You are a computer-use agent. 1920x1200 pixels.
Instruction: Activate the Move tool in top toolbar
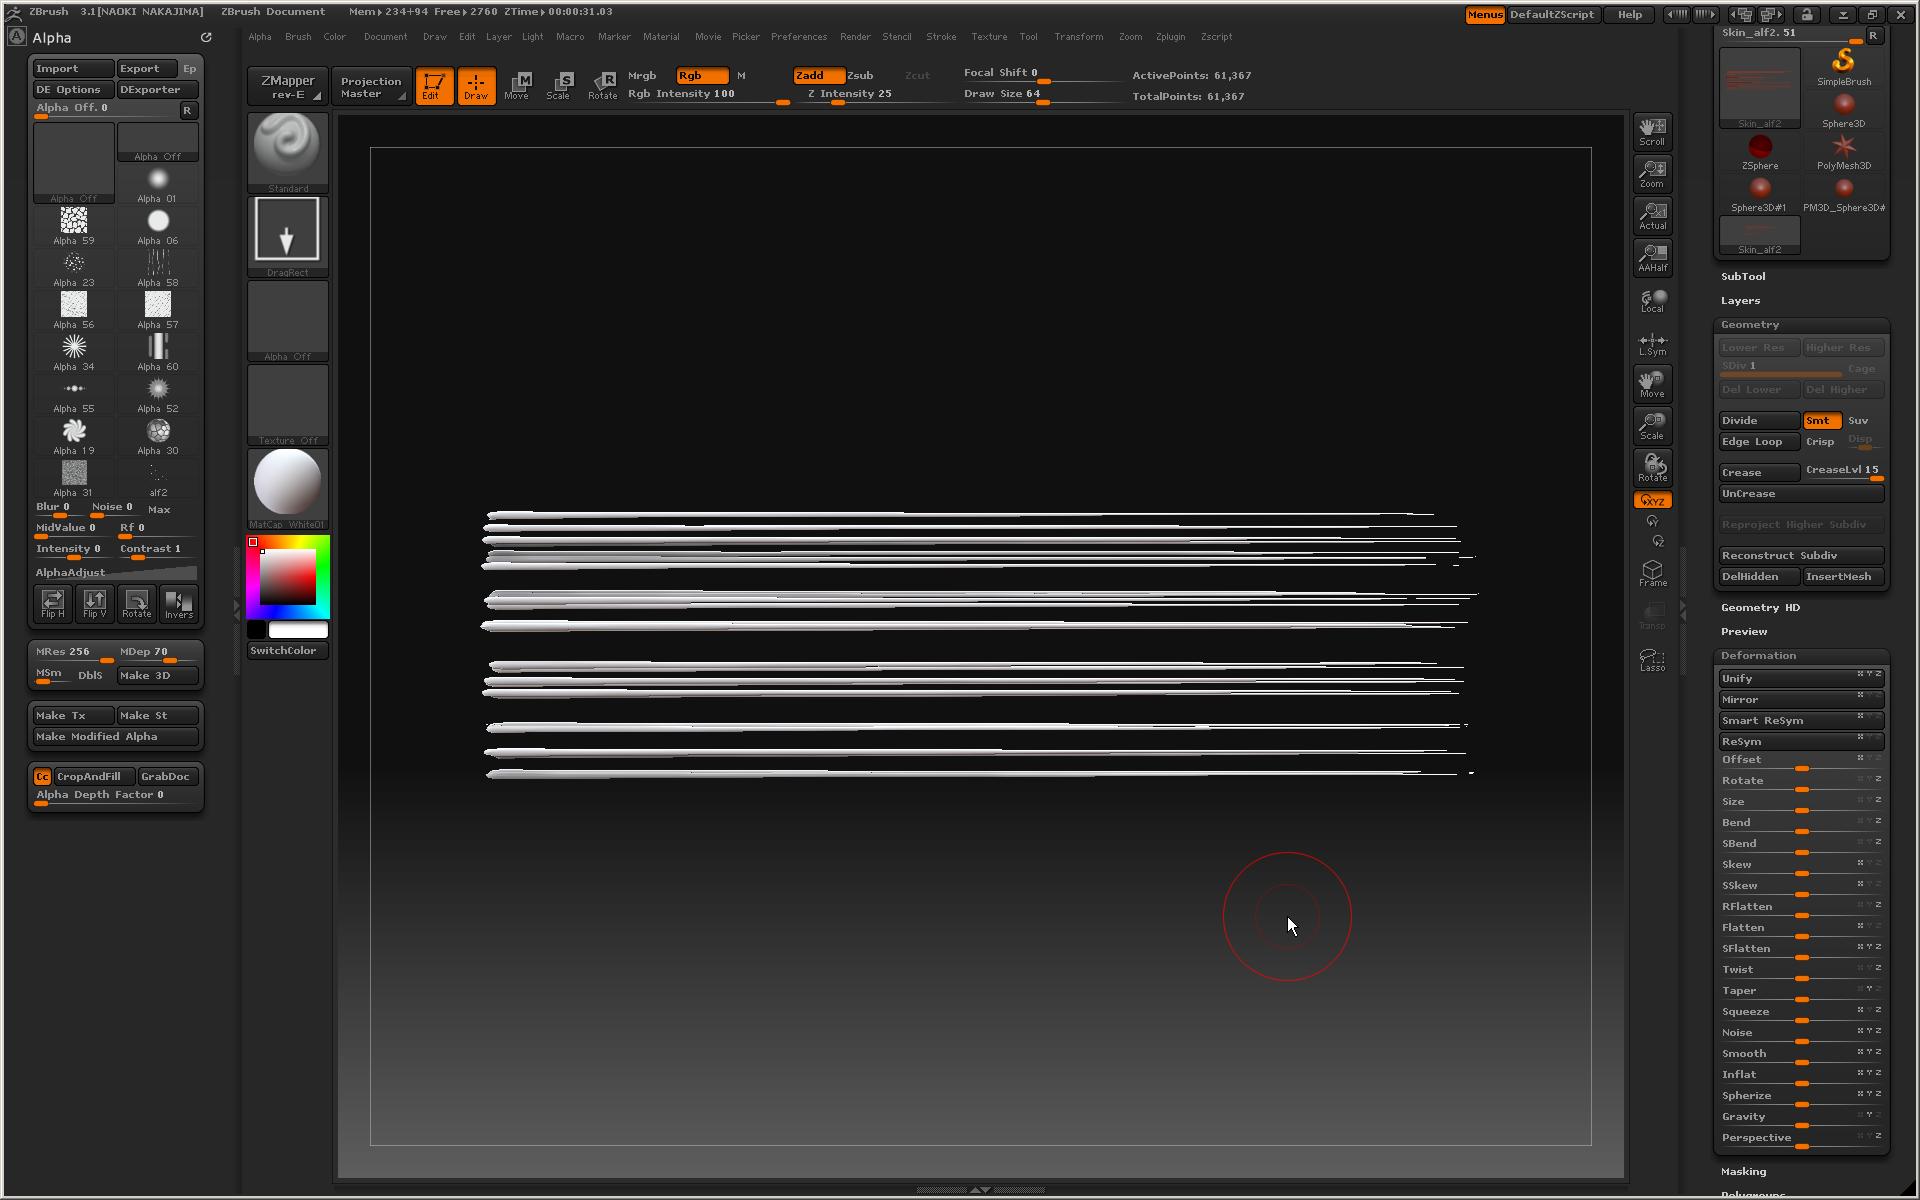pos(517,86)
